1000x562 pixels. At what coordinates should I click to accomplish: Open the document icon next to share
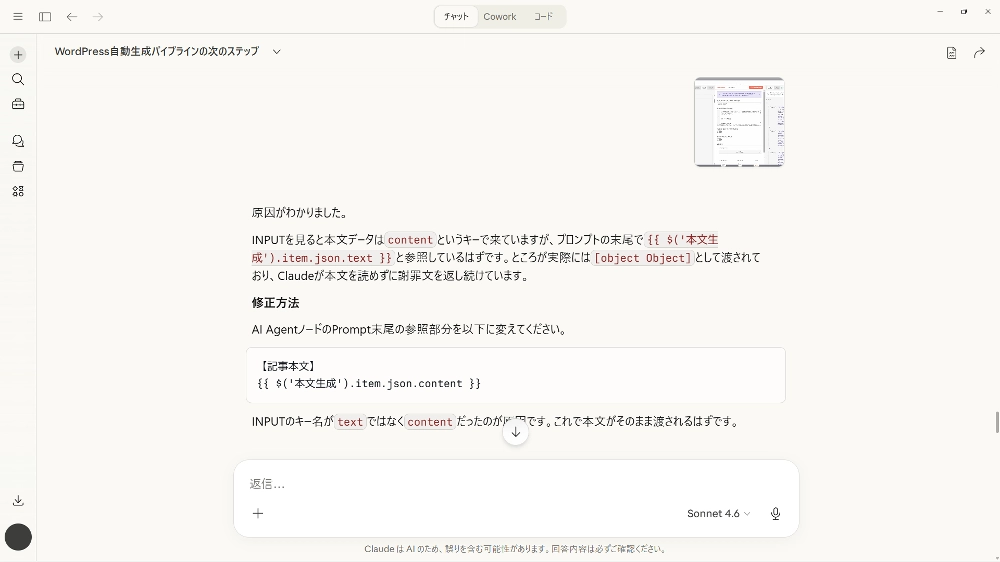[x=951, y=53]
